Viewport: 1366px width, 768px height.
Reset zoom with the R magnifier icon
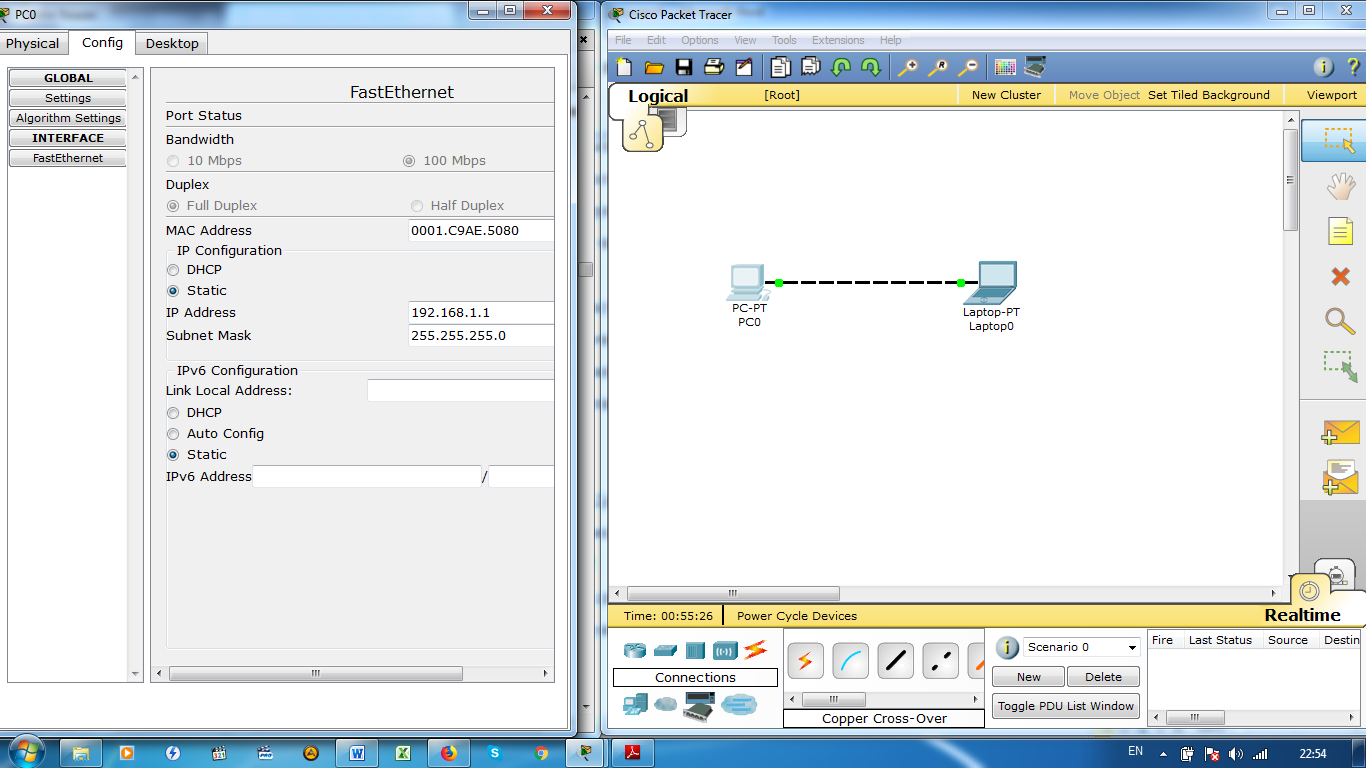point(938,67)
